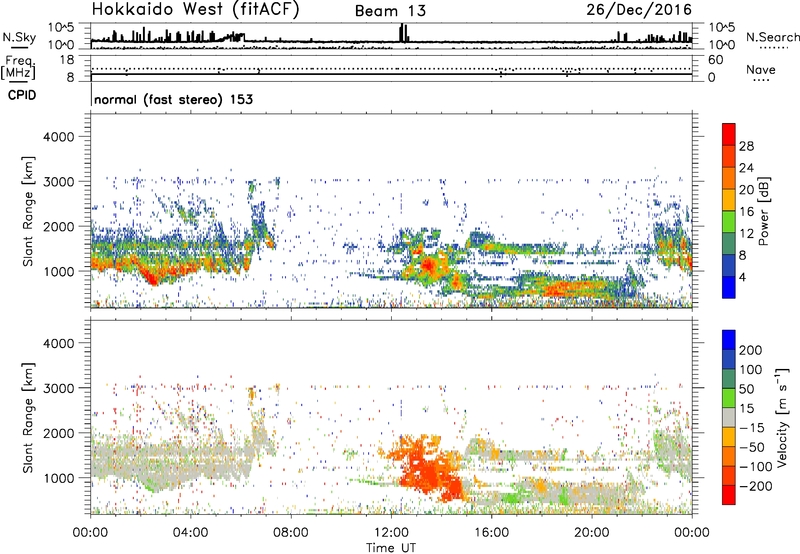The image size is (800, 554).
Task: Click the strong red echo in the power panel near 13:00 UT
Action: click(x=428, y=265)
